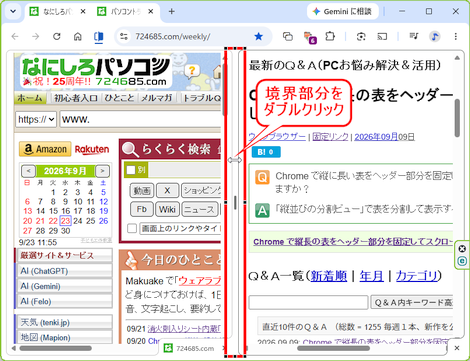The width and height of the screenshot is (470, 361).
Task: Toggle the 別 checkbox in らくらく検索
Action: click(131, 170)
